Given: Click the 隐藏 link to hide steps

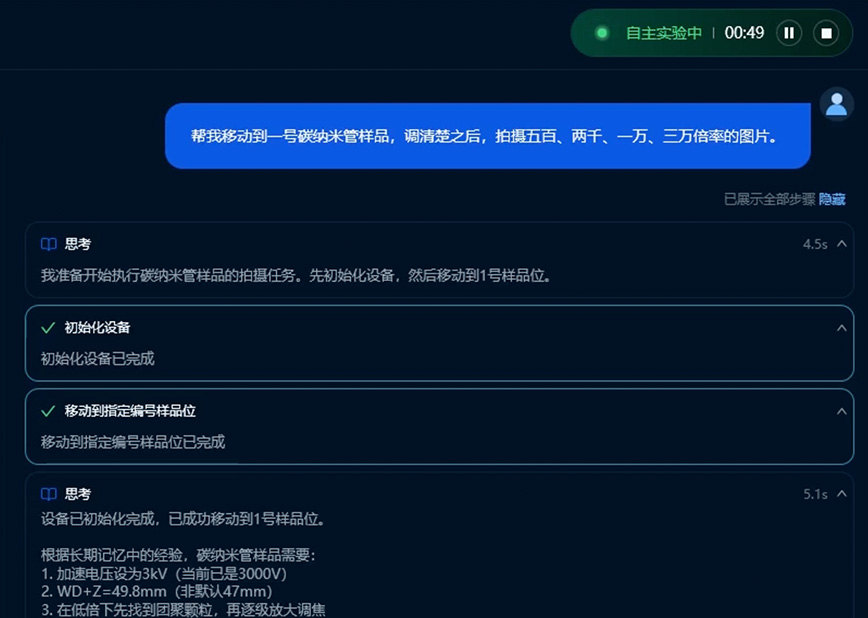Looking at the screenshot, I should (x=832, y=199).
